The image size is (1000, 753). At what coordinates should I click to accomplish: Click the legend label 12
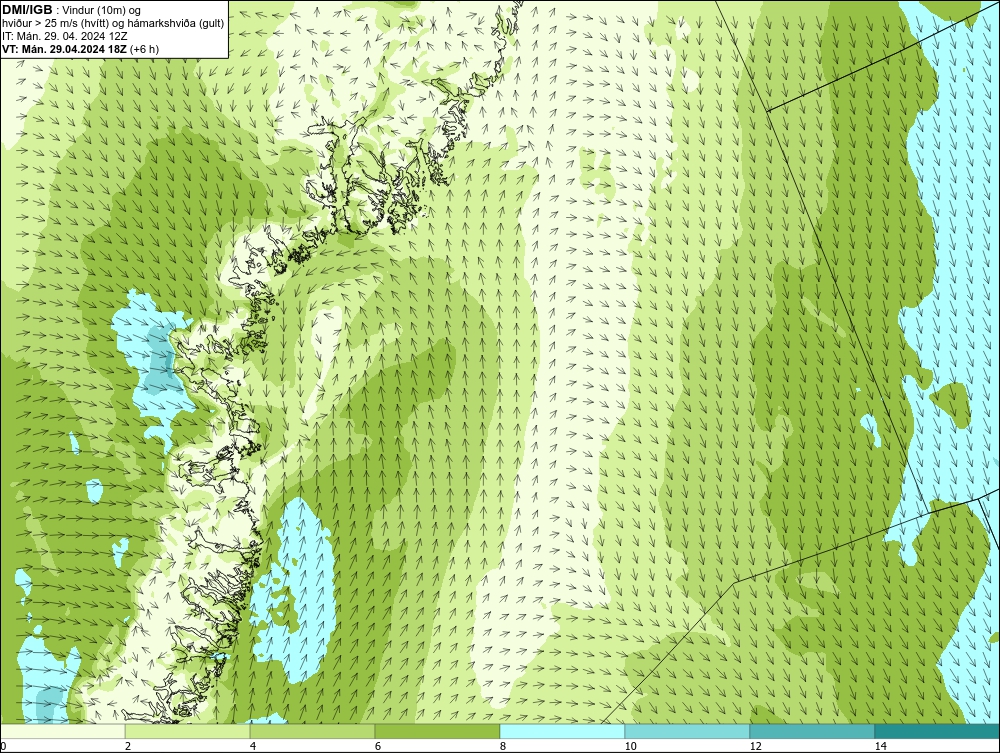[755, 746]
